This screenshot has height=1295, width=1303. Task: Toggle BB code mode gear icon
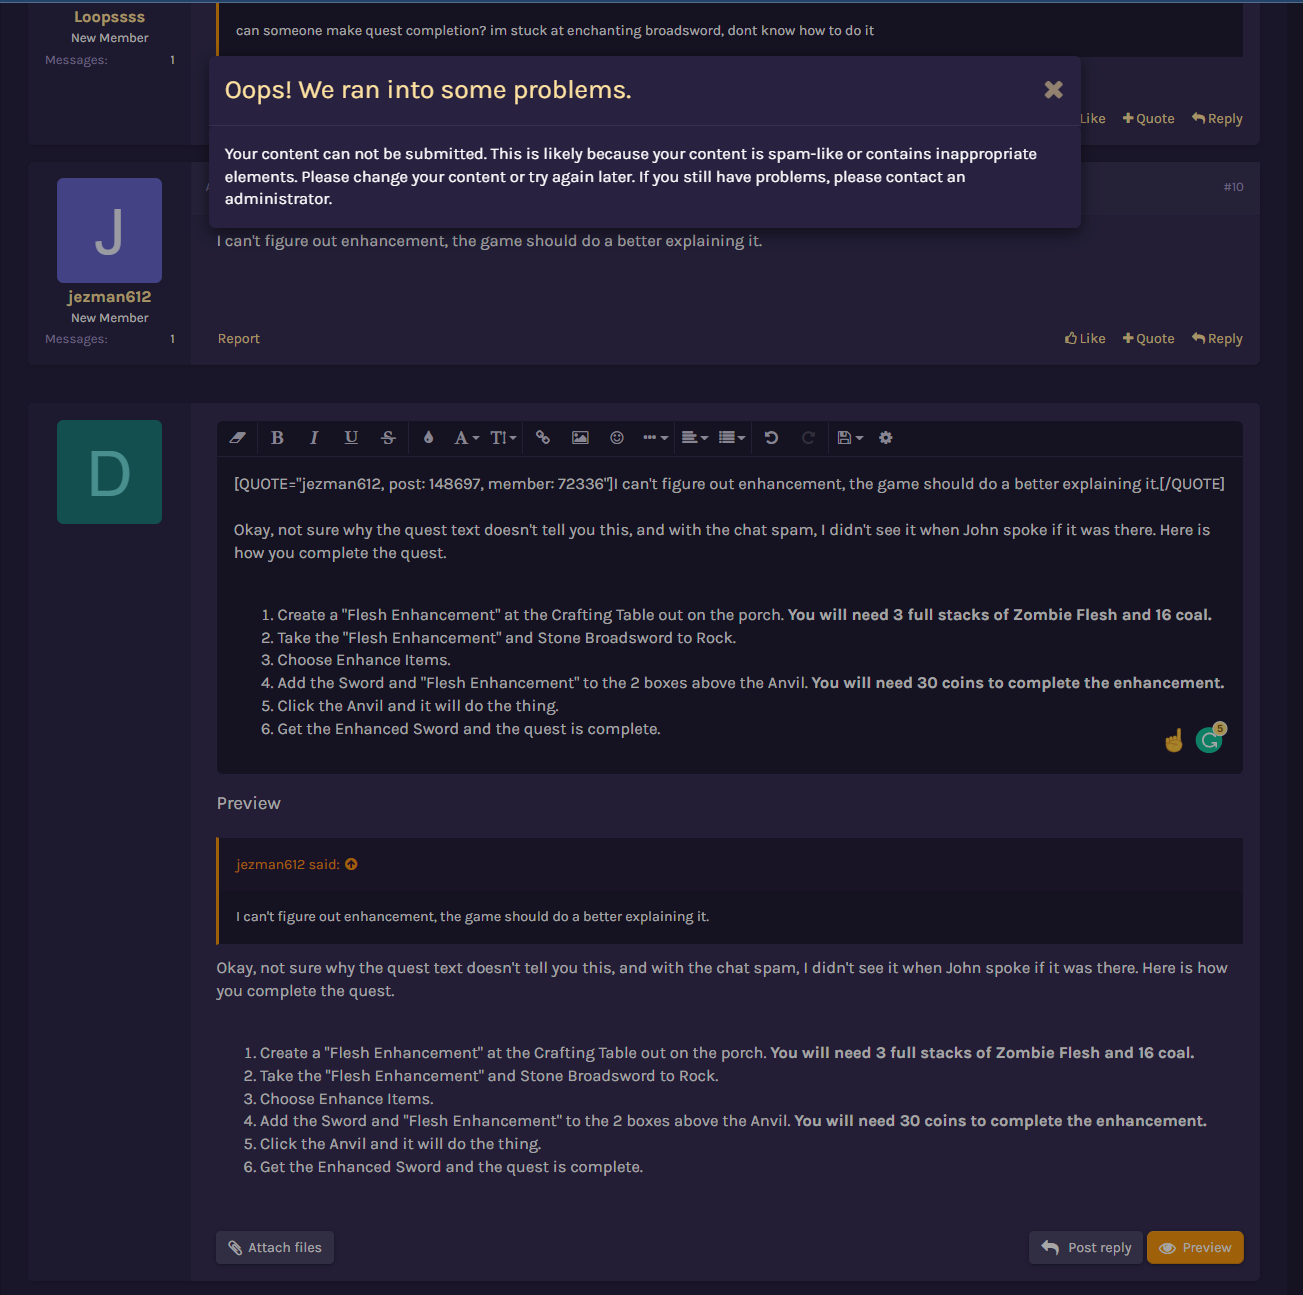(885, 438)
